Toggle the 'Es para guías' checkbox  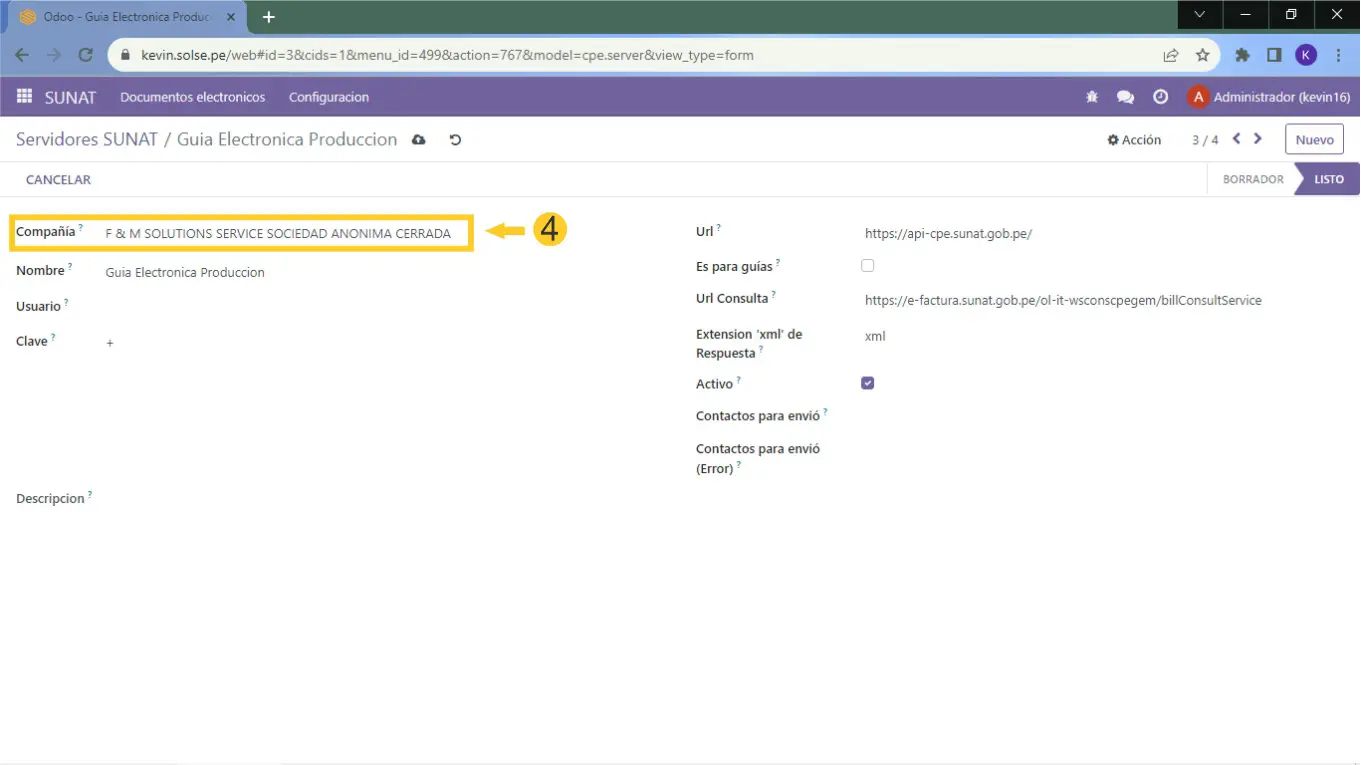click(x=867, y=266)
